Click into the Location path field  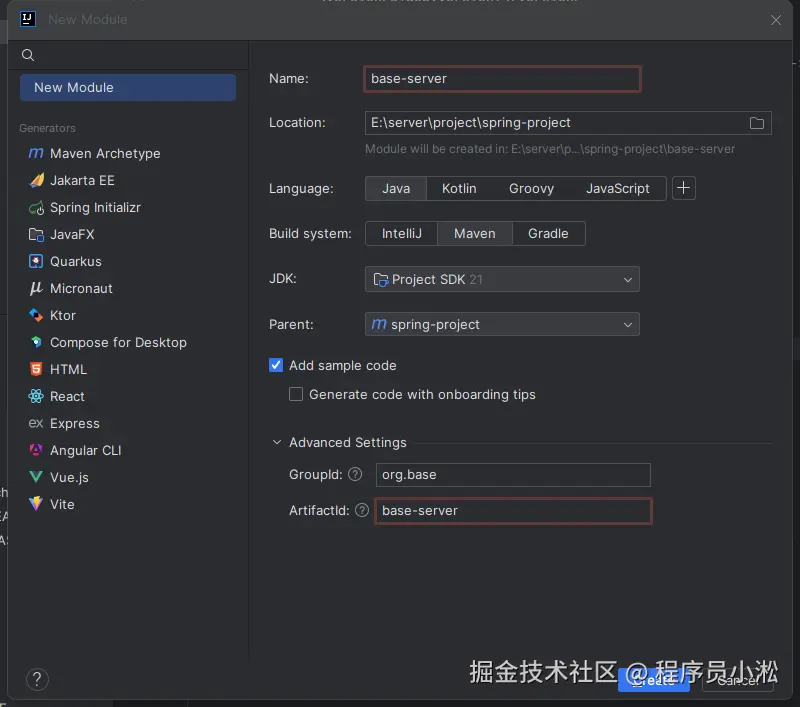pyautogui.click(x=555, y=123)
